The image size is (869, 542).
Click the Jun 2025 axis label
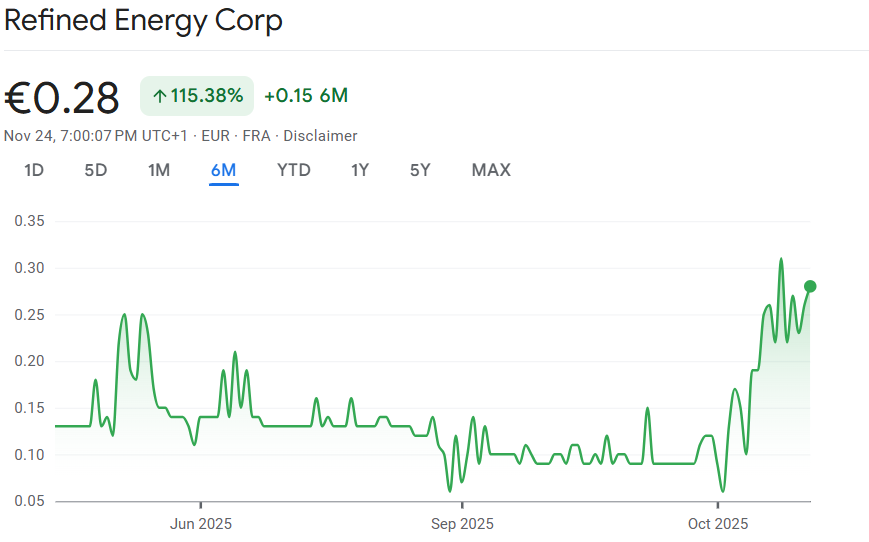[x=201, y=523]
